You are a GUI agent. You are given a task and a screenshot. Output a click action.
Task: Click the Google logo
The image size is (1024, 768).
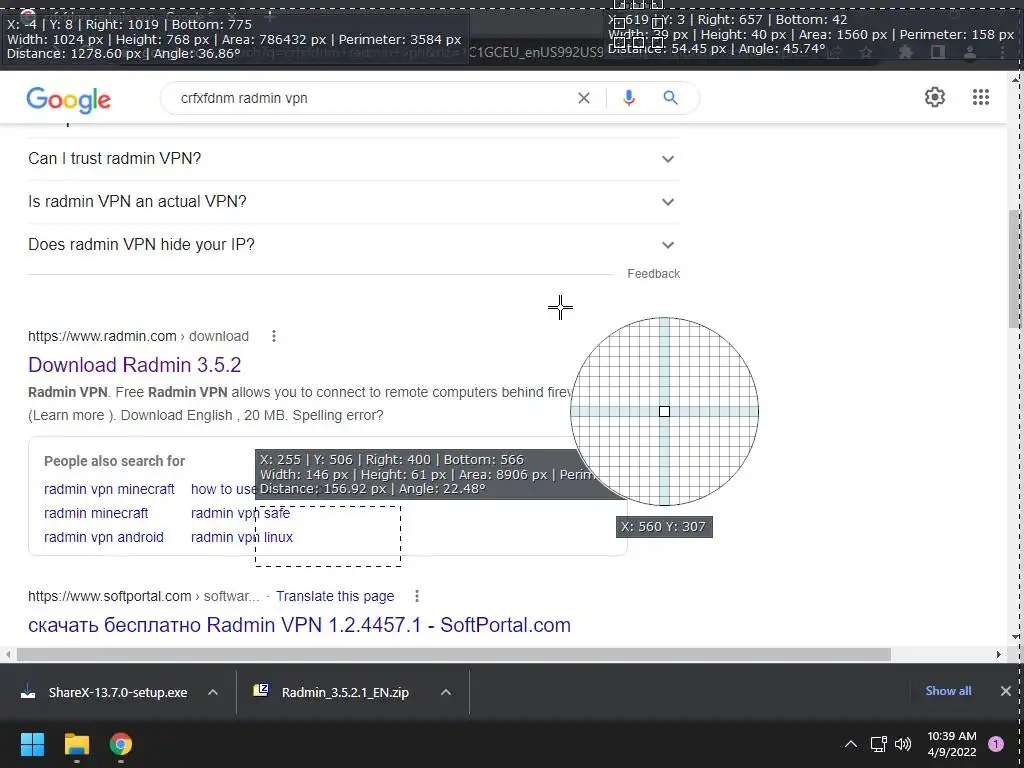coord(69,99)
